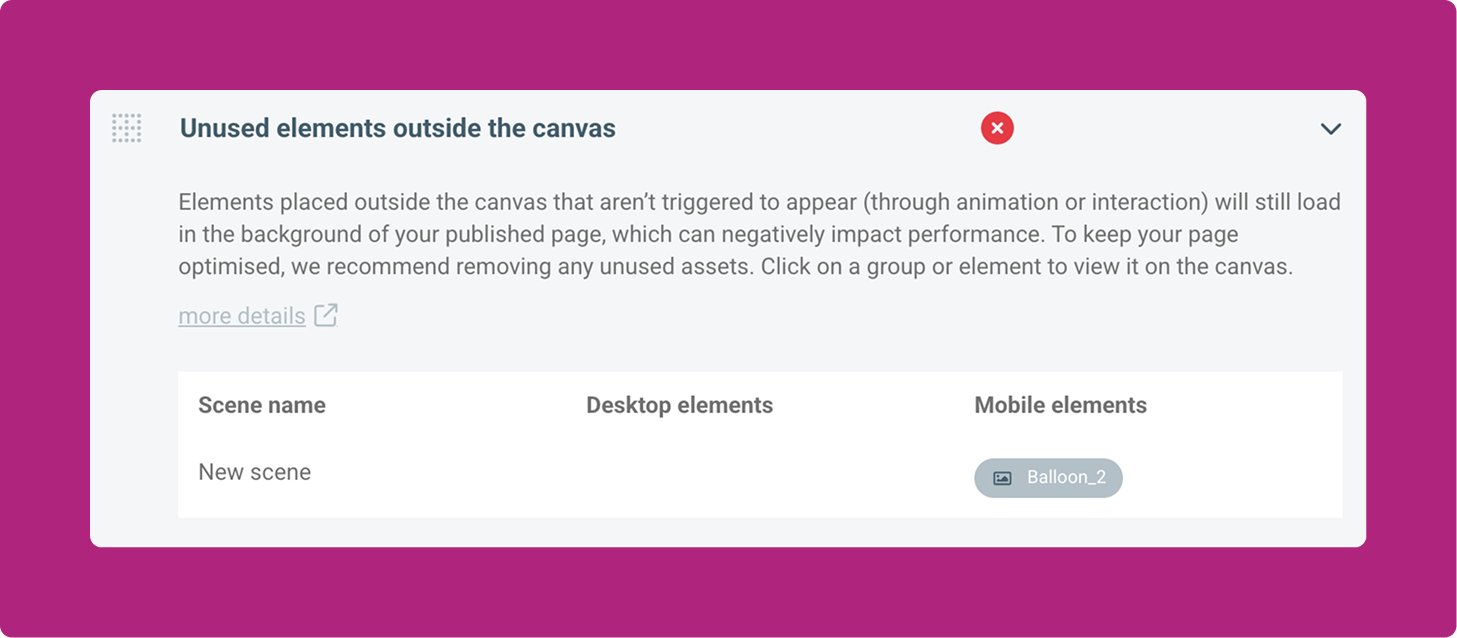Click the dotted drag handle icon
This screenshot has height=638, width=1457.
point(126,128)
